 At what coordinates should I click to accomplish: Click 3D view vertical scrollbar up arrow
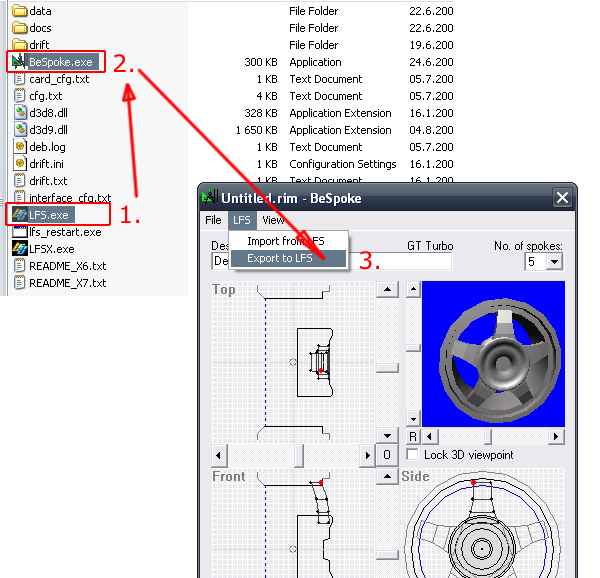413,289
